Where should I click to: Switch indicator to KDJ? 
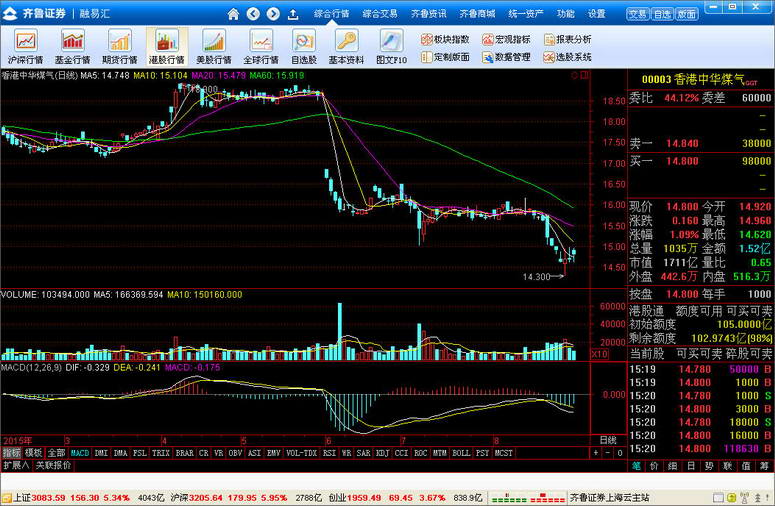(382, 453)
